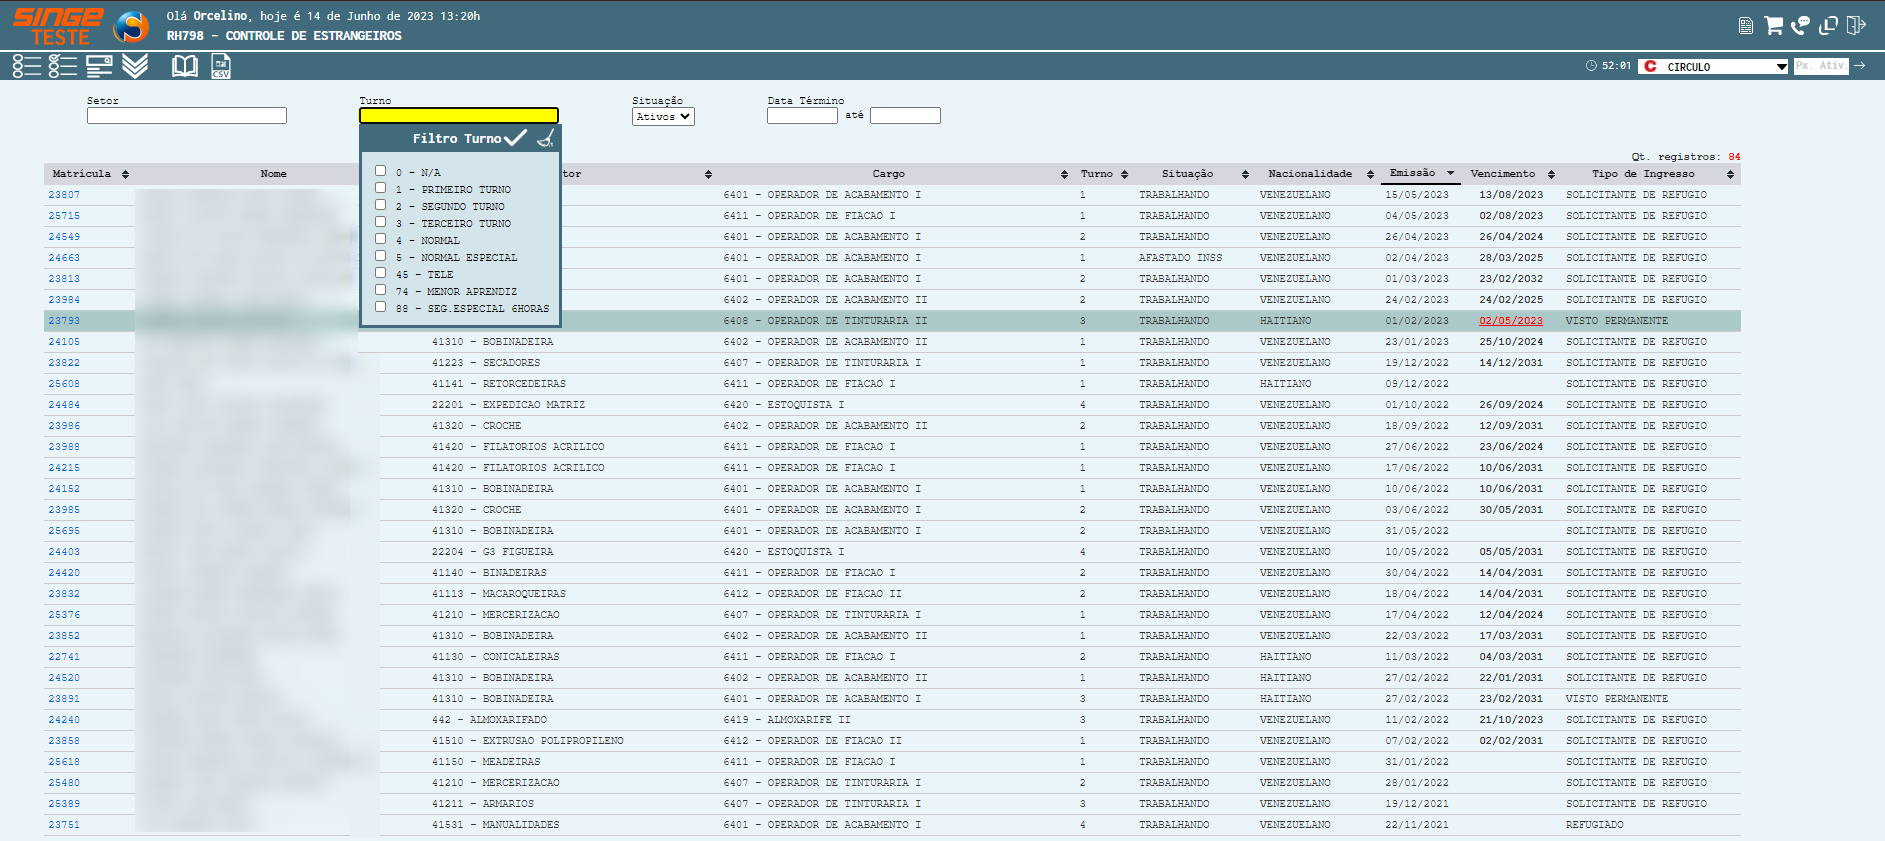The height and width of the screenshot is (841, 1885).
Task: Tick the 88 - SEG.ESPECIAL 6HORAS checkbox
Action: 380,307
